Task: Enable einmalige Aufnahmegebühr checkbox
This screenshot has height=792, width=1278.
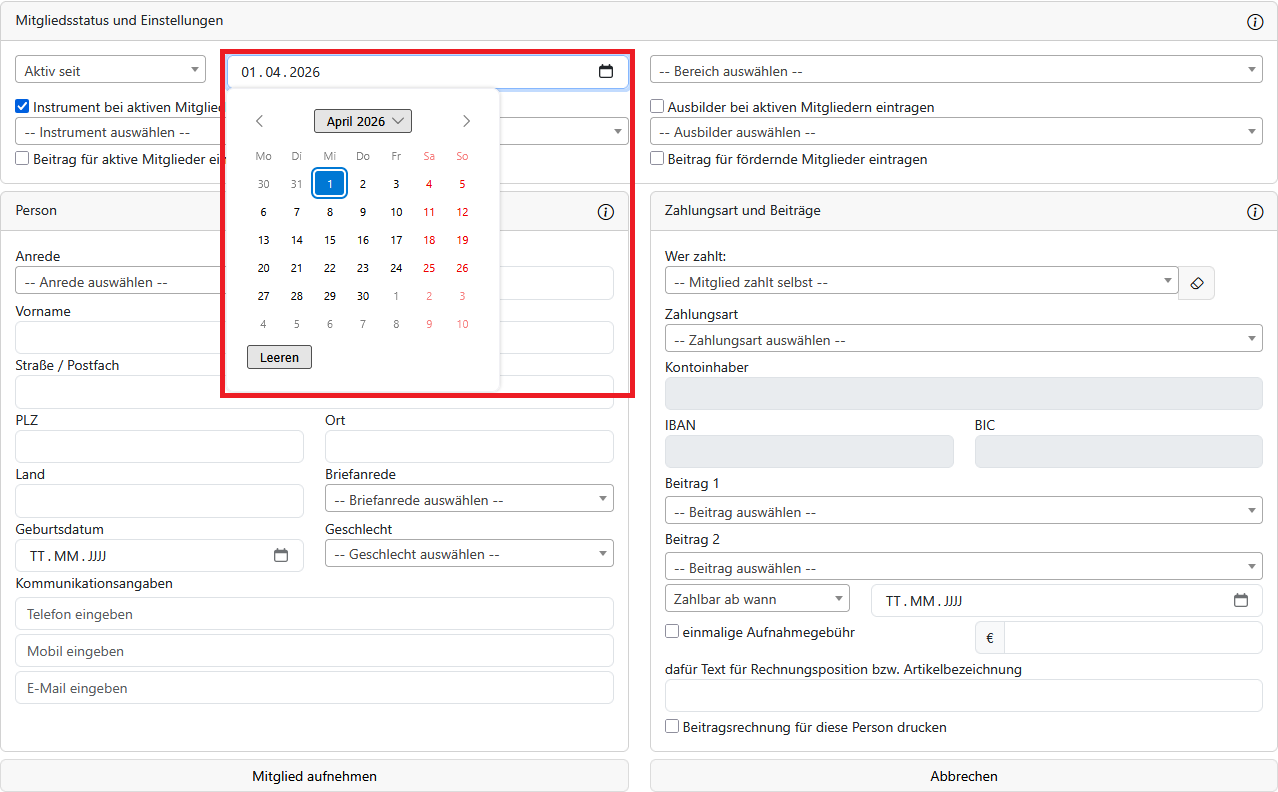Action: pos(673,632)
